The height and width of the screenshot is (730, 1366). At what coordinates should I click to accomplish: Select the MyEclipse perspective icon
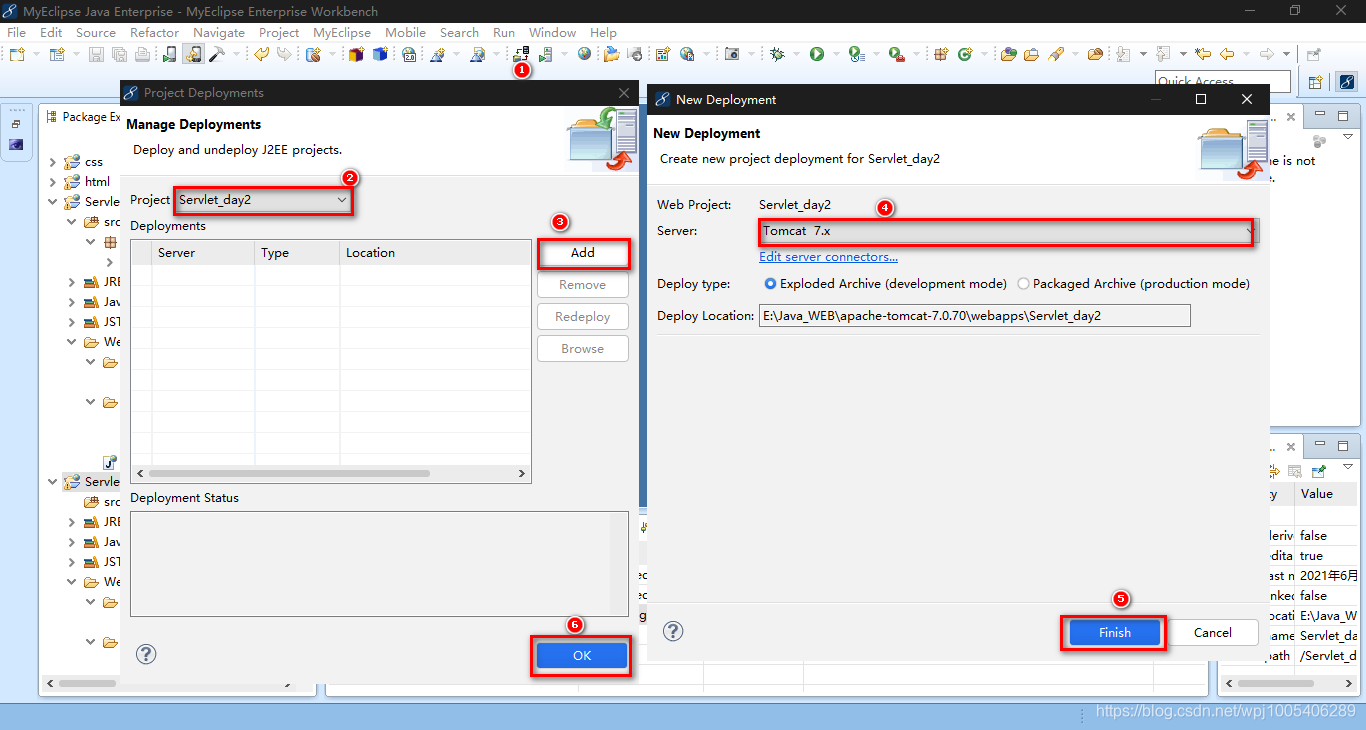click(x=1347, y=82)
